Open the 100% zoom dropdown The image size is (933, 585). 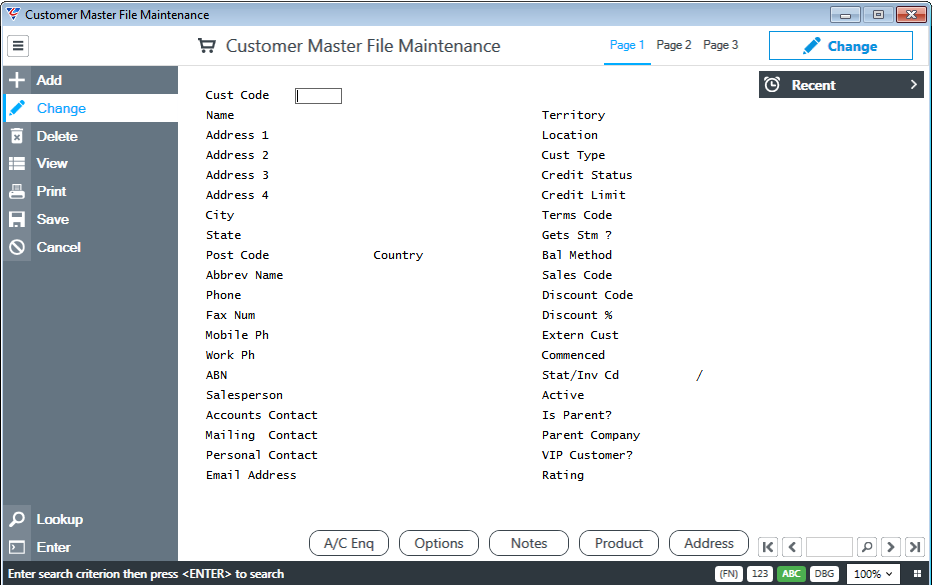(x=873, y=574)
